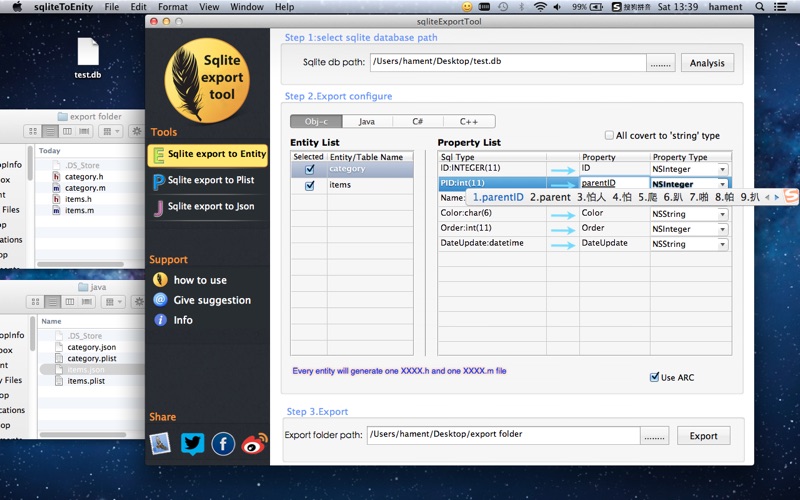
Task: Open arrange dropdown in java window
Action: tap(113, 302)
